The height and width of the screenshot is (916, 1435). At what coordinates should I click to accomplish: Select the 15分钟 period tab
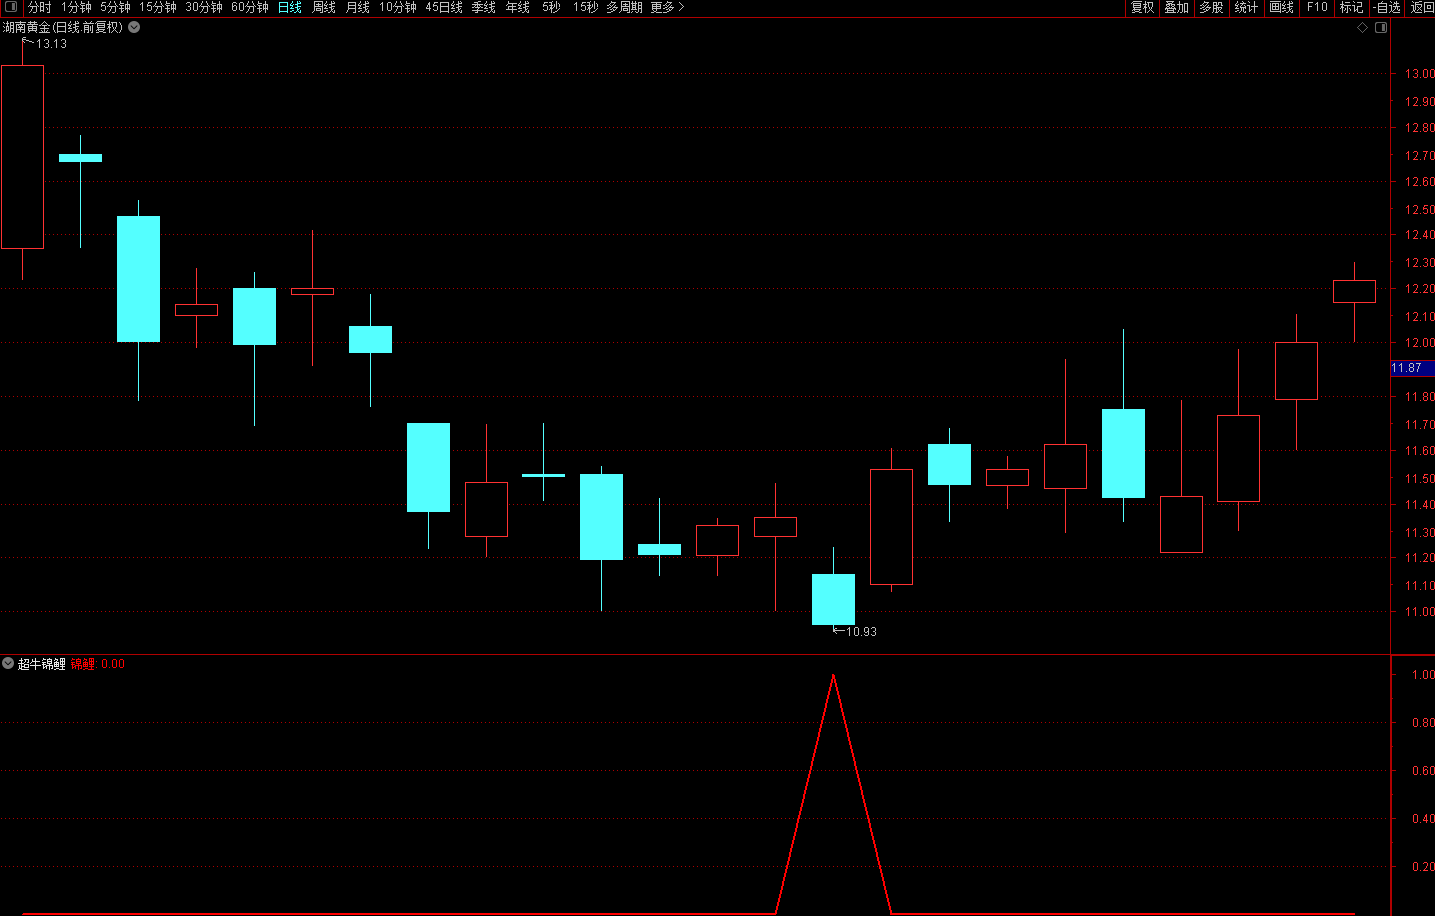click(x=158, y=7)
